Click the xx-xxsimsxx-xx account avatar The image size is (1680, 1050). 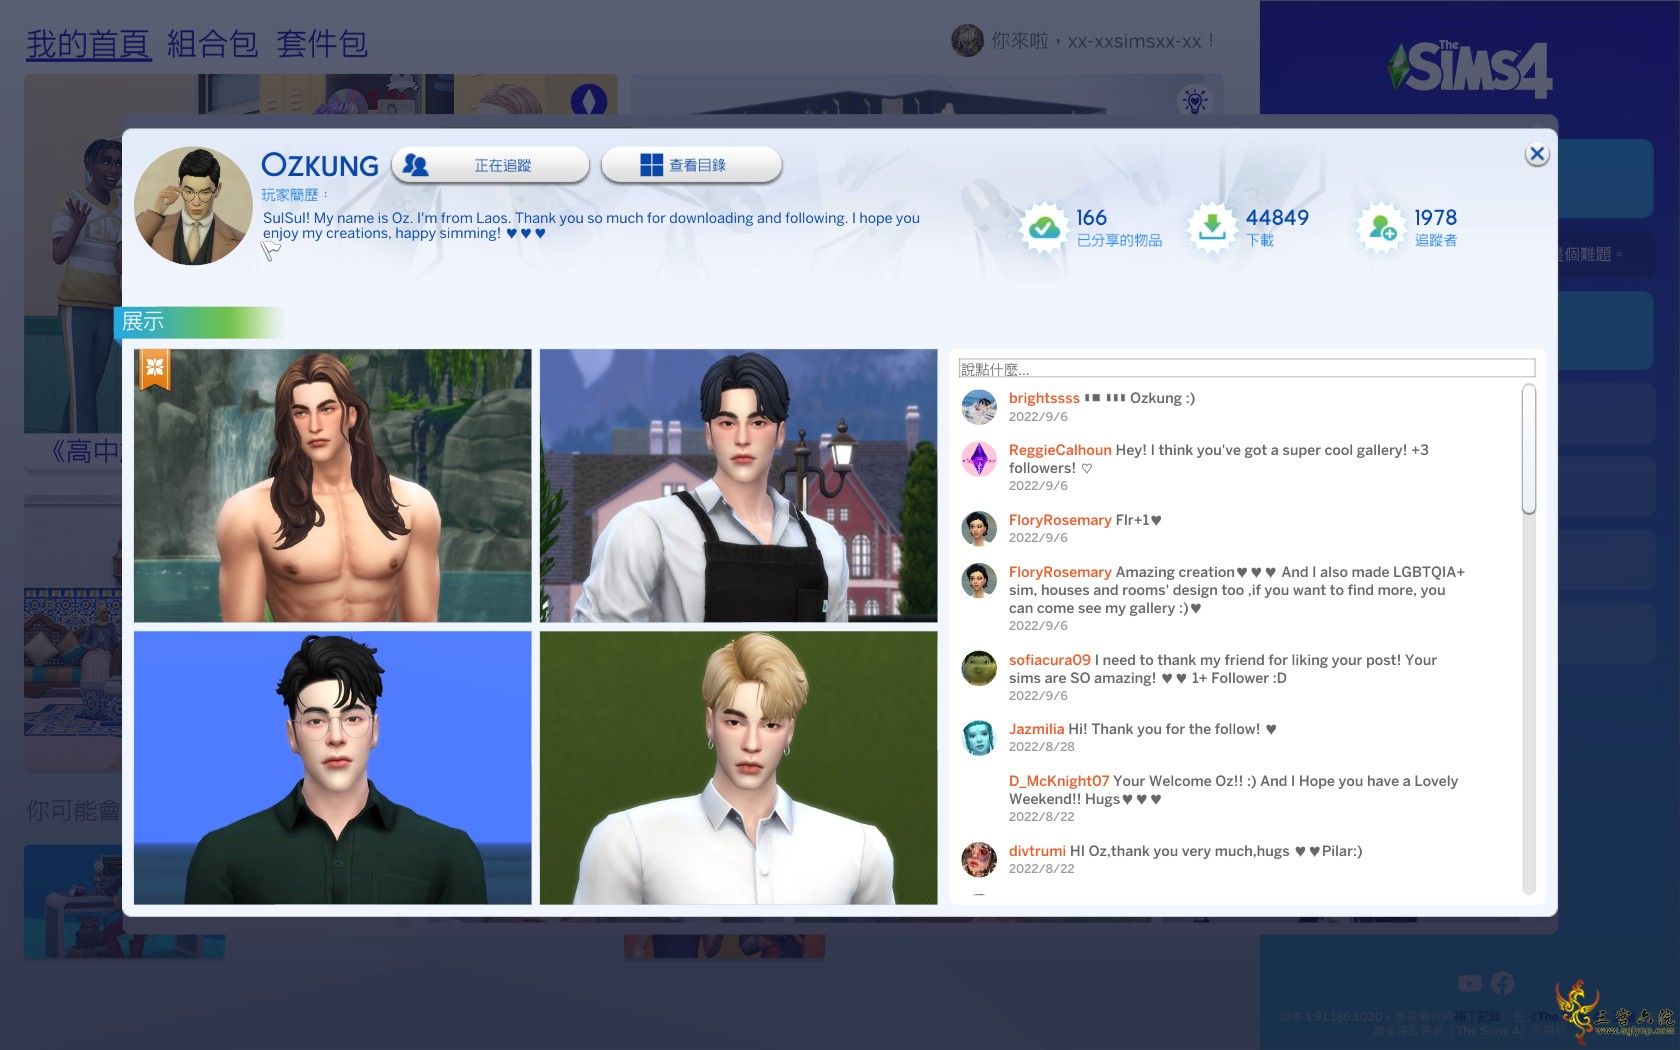click(967, 41)
